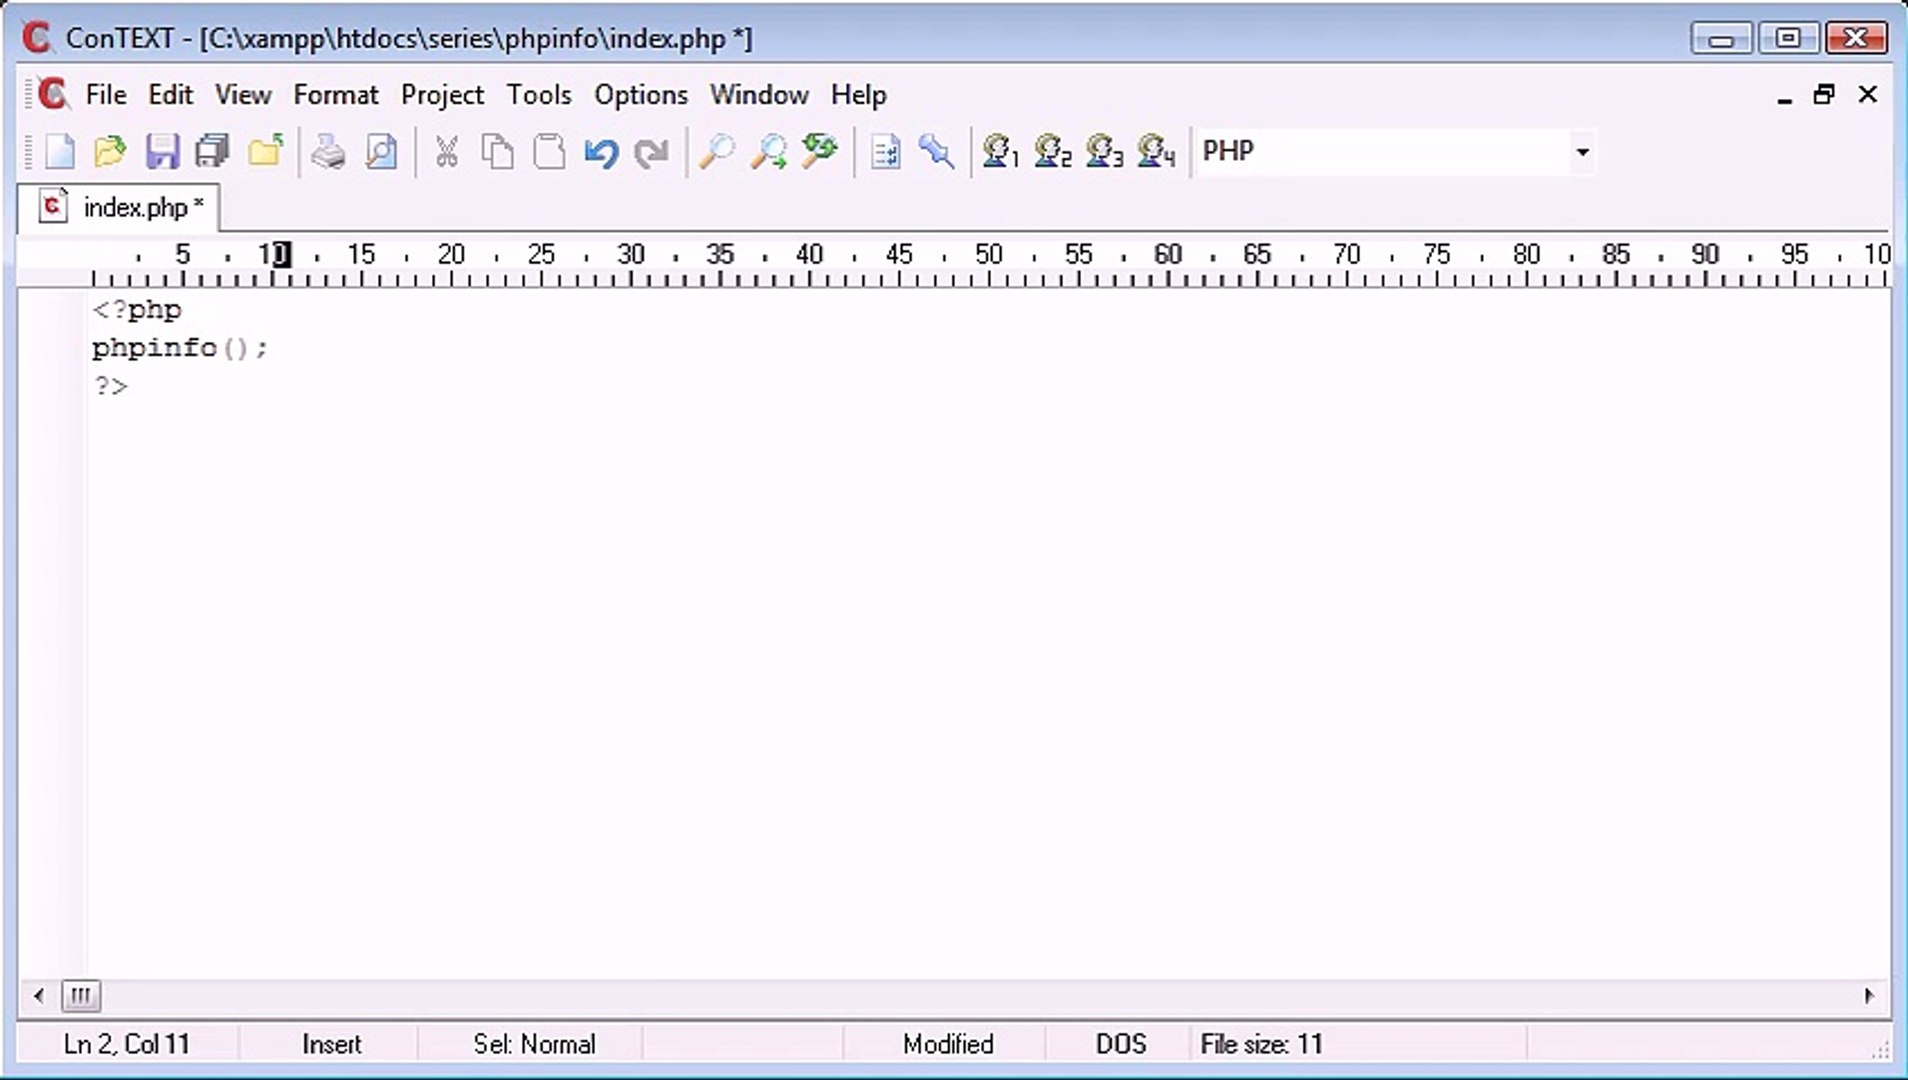Viewport: 1908px width, 1080px height.
Task: Click the Save All icon
Action: (x=213, y=152)
